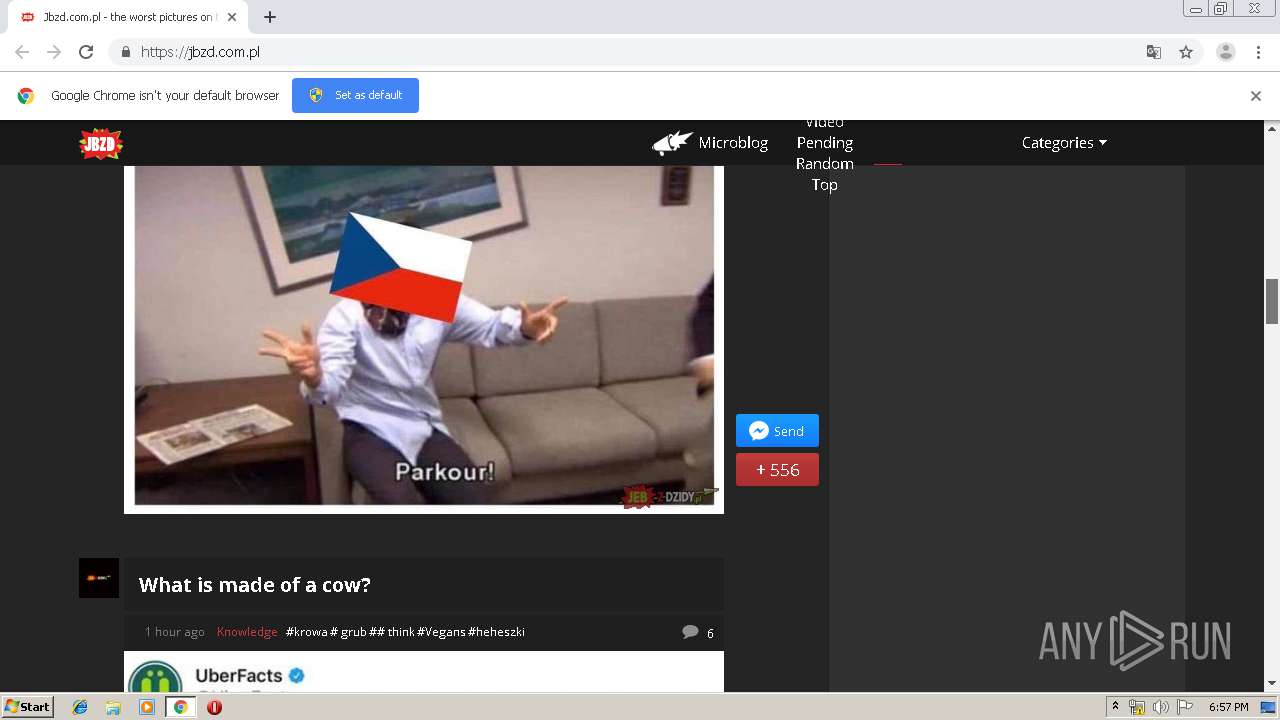The height and width of the screenshot is (720, 1280).
Task: Open the Action Center flag icon
Action: point(1185,707)
